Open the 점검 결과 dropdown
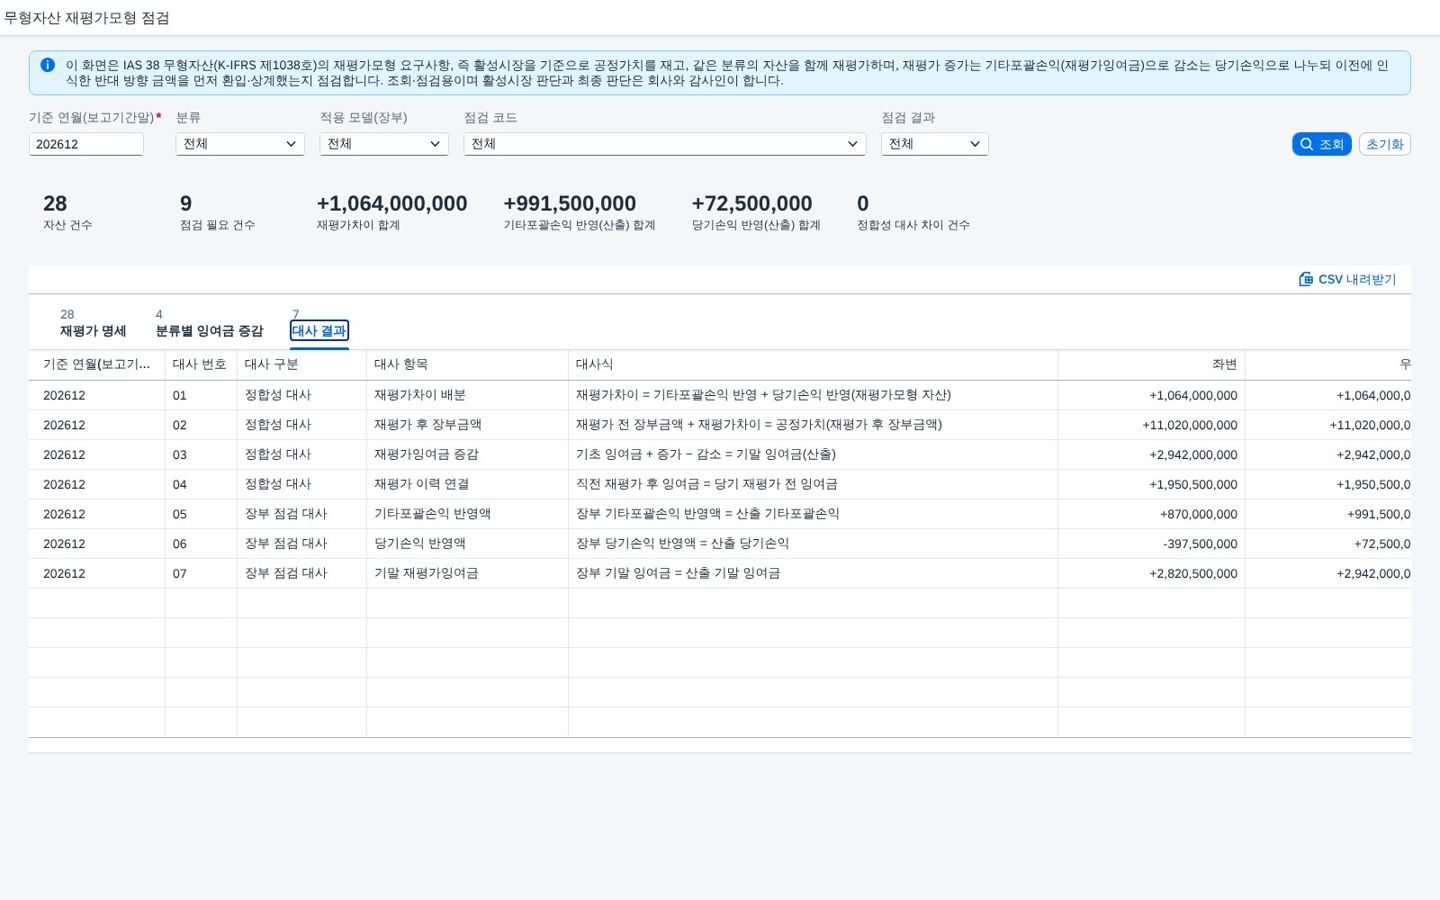 click(x=934, y=144)
